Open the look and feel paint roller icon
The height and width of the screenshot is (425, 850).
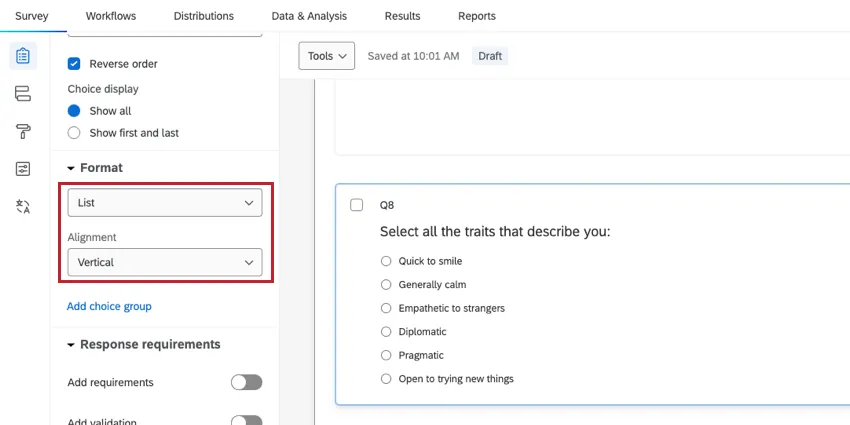[x=23, y=131]
